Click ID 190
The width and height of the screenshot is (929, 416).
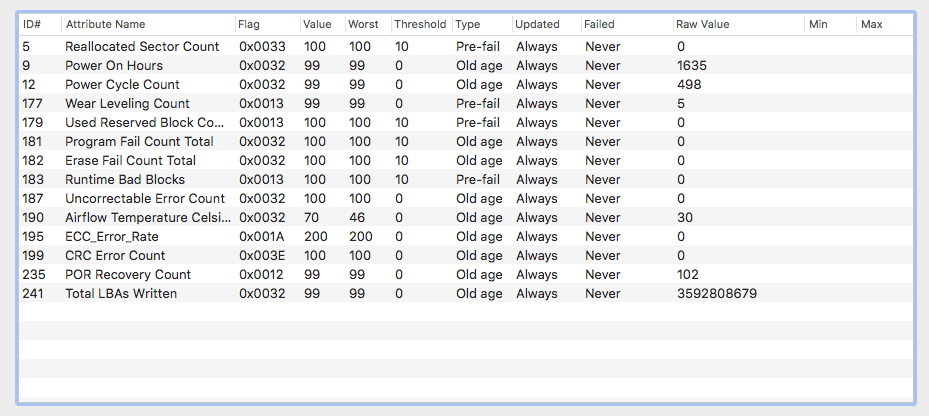31,217
